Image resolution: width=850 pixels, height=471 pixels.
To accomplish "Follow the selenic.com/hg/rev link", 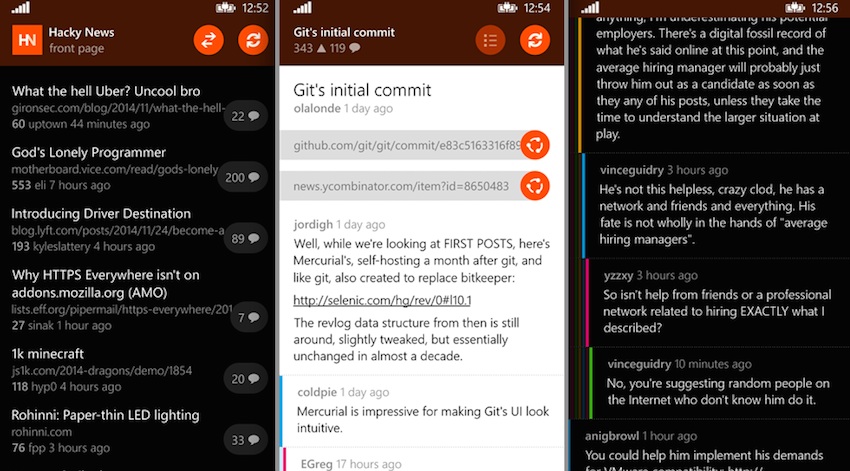I will (382, 300).
